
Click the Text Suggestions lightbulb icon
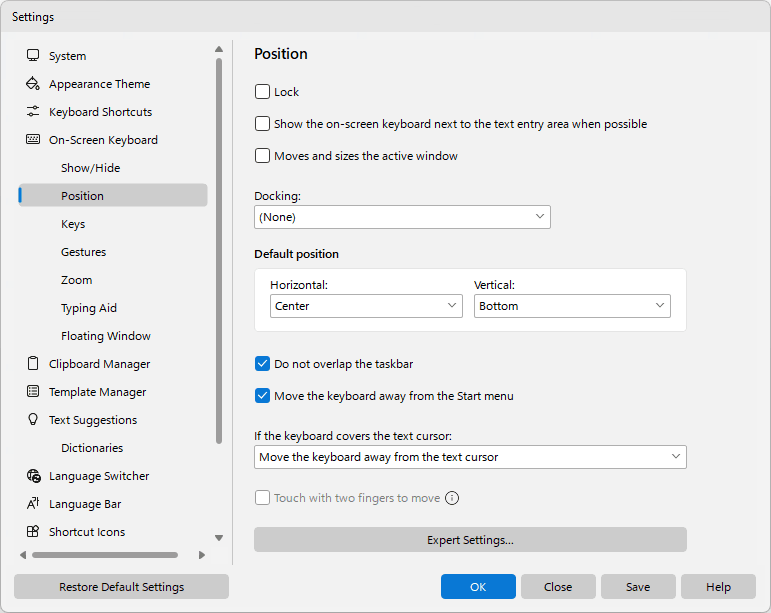pyautogui.click(x=33, y=419)
